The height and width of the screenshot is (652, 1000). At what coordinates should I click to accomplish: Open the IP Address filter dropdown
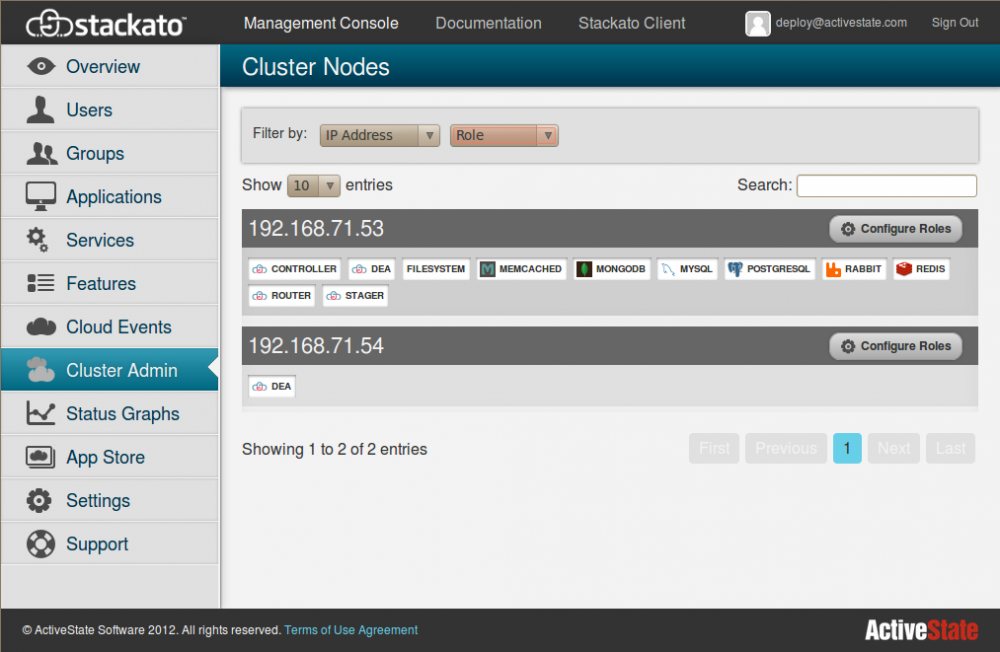379,135
